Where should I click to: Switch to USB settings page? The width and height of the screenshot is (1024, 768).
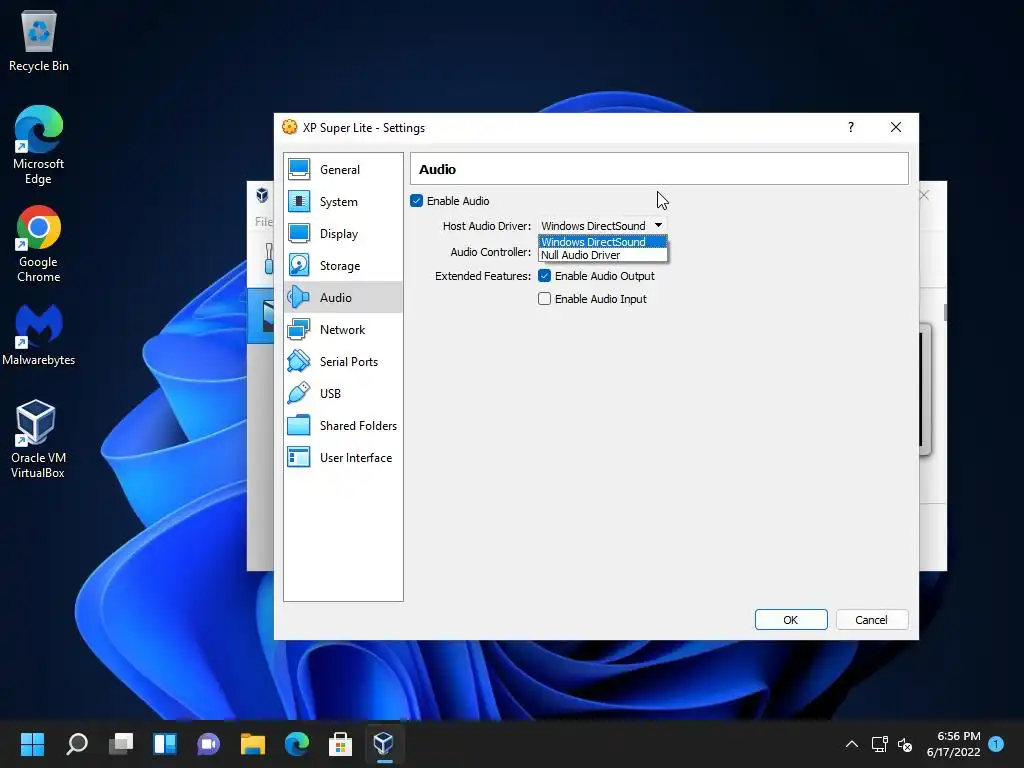click(344, 393)
